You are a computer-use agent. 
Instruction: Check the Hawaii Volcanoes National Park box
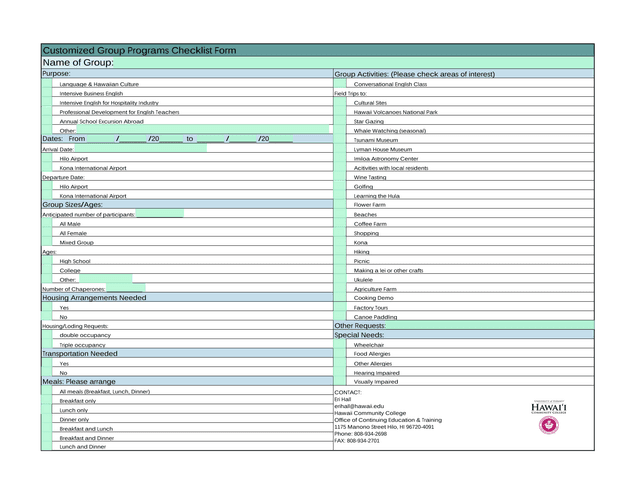click(x=341, y=112)
